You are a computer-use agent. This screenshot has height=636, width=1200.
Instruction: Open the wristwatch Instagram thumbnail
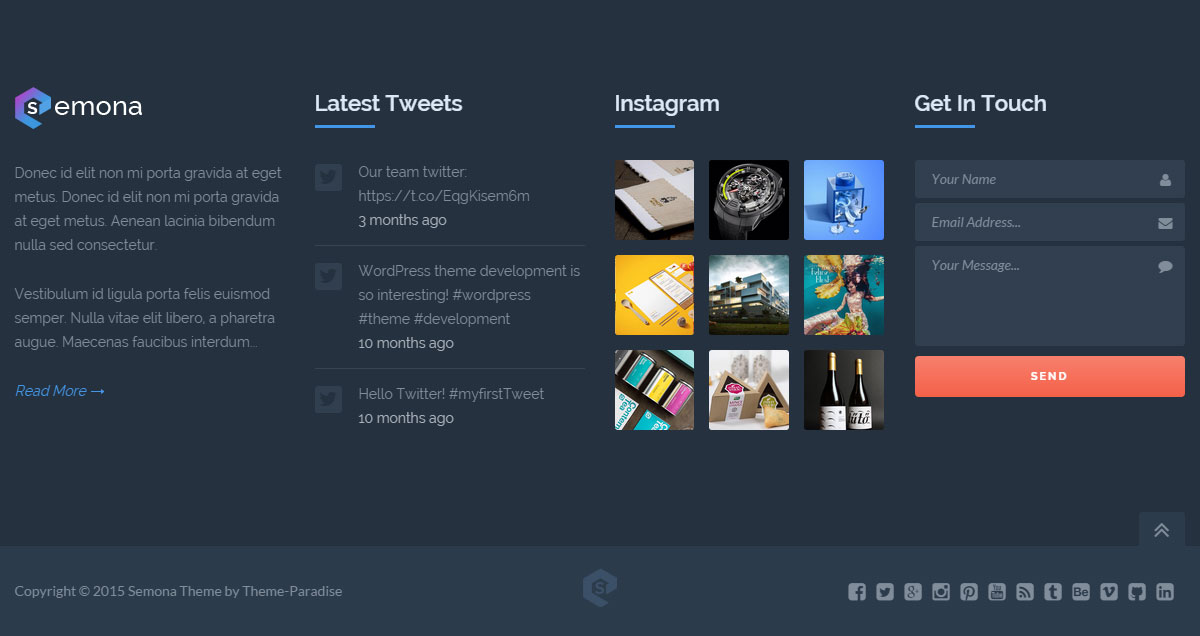click(749, 200)
